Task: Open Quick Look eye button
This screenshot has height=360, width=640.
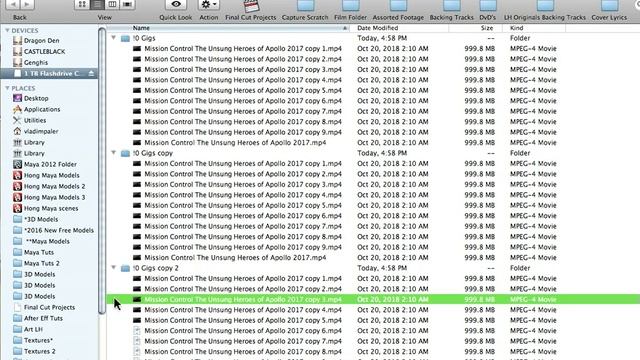Action: (x=176, y=4)
